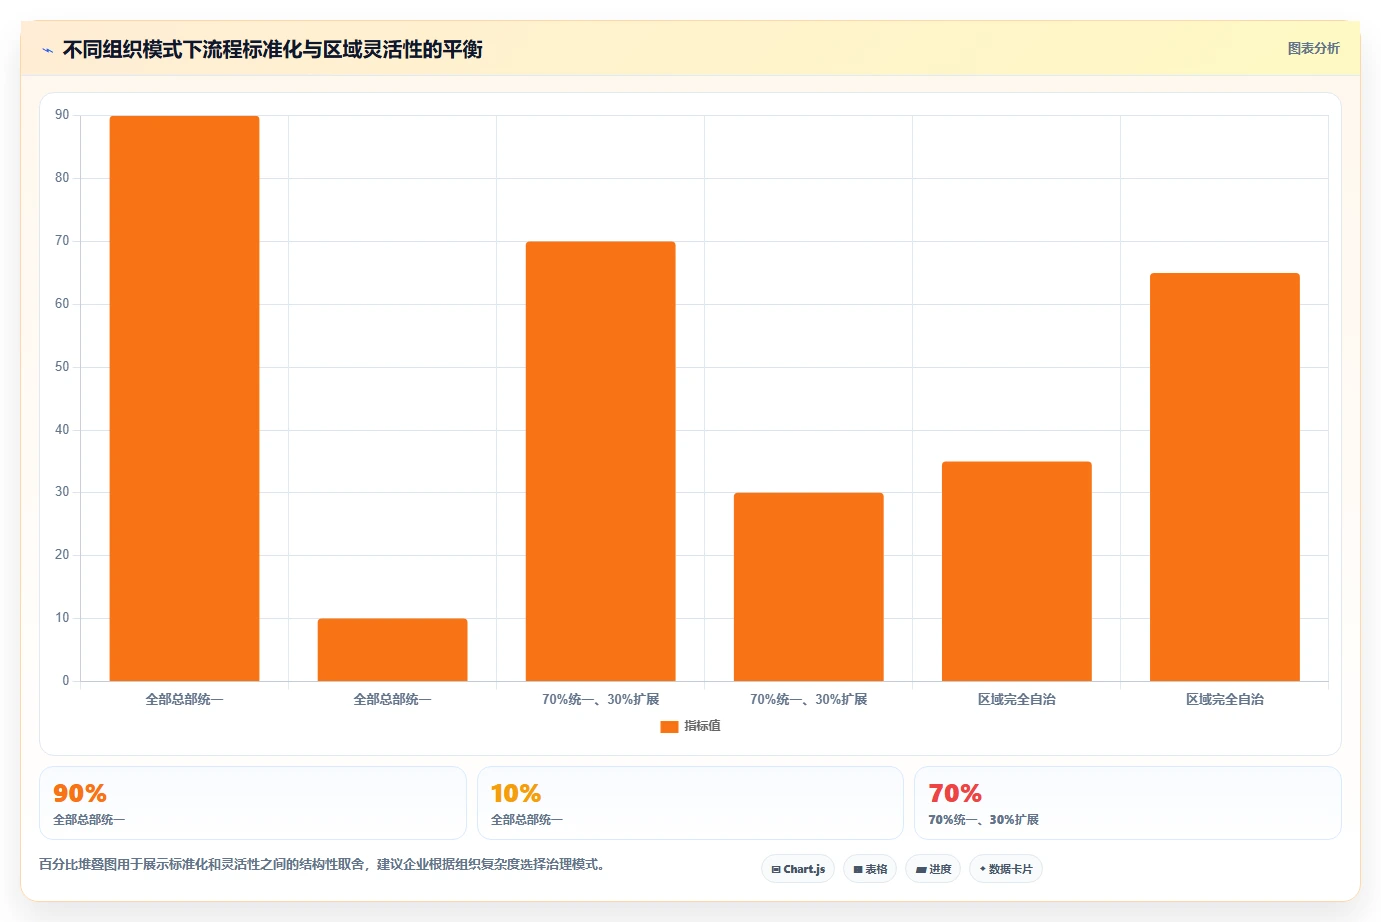Click the 10% stat card value
The height and width of the screenshot is (922, 1381).
(x=516, y=793)
